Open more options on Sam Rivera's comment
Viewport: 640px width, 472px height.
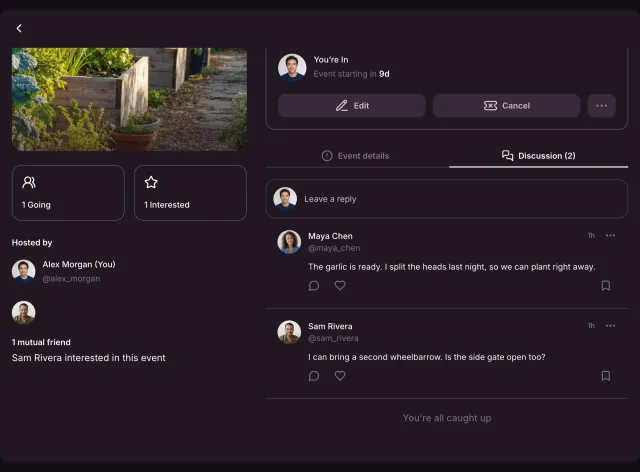click(x=610, y=326)
